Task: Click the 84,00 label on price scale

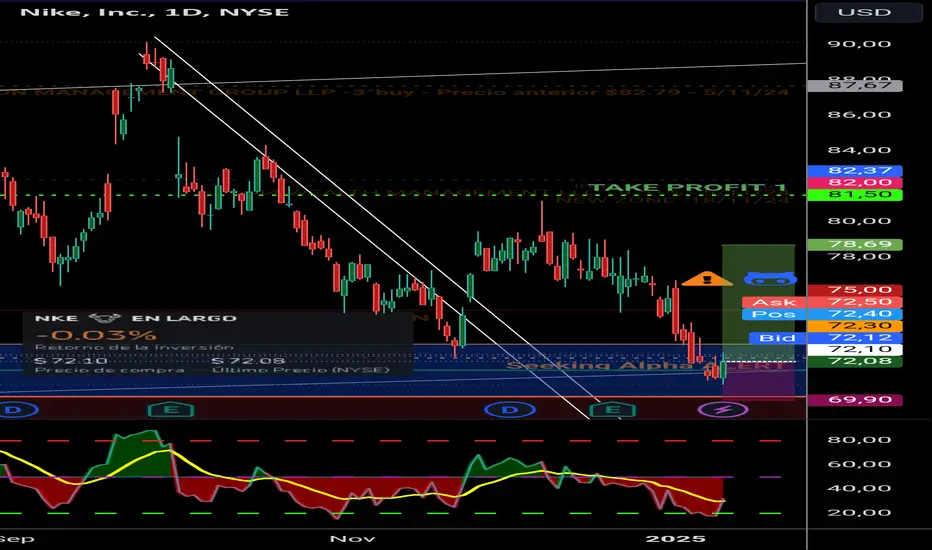Action: pyautogui.click(x=859, y=150)
